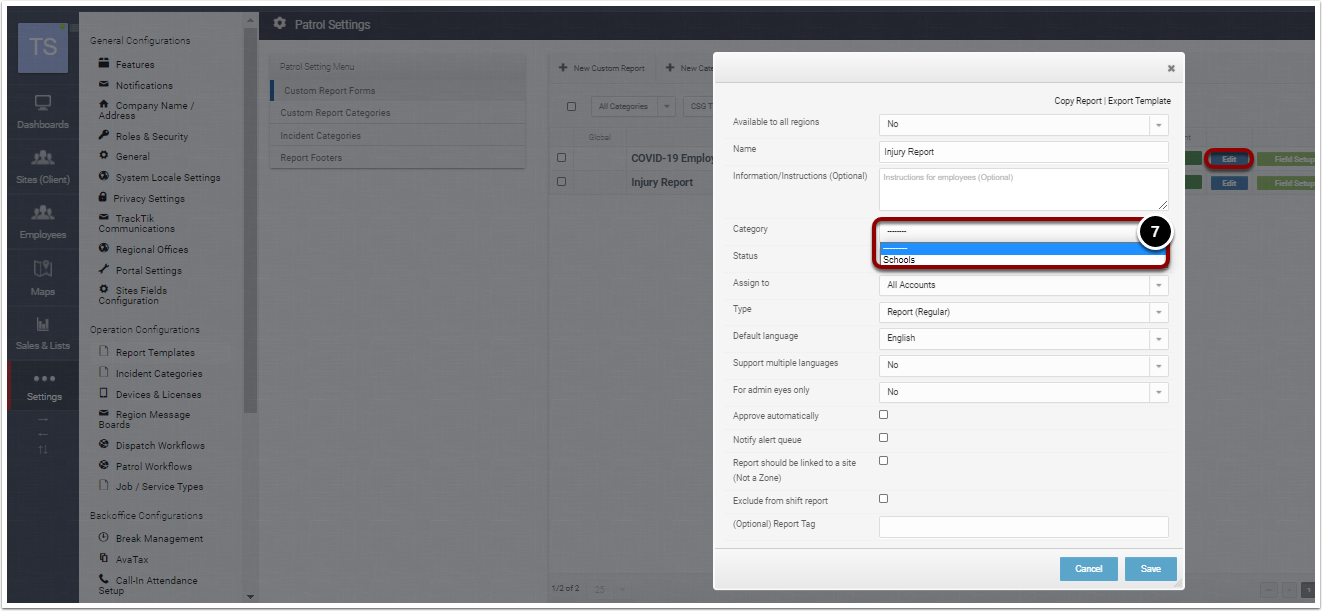Image resolution: width=1322 pixels, height=611 pixels.
Task: Click the report Name input field
Action: (x=1023, y=152)
